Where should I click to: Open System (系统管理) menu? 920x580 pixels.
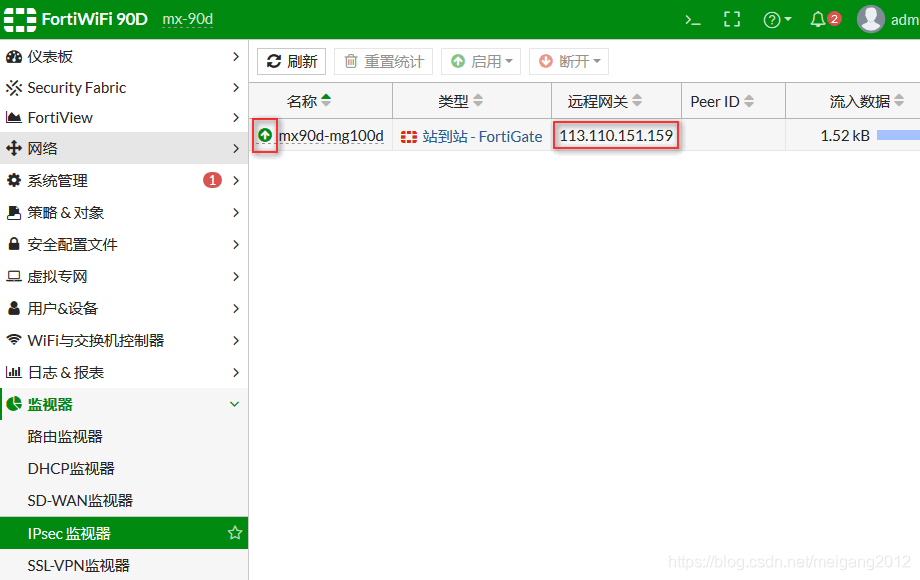[124, 180]
